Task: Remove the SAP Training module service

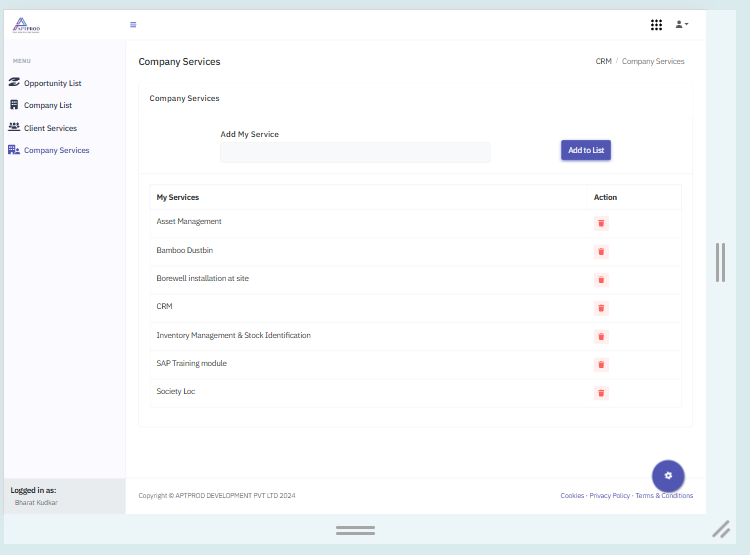Action: pos(601,365)
